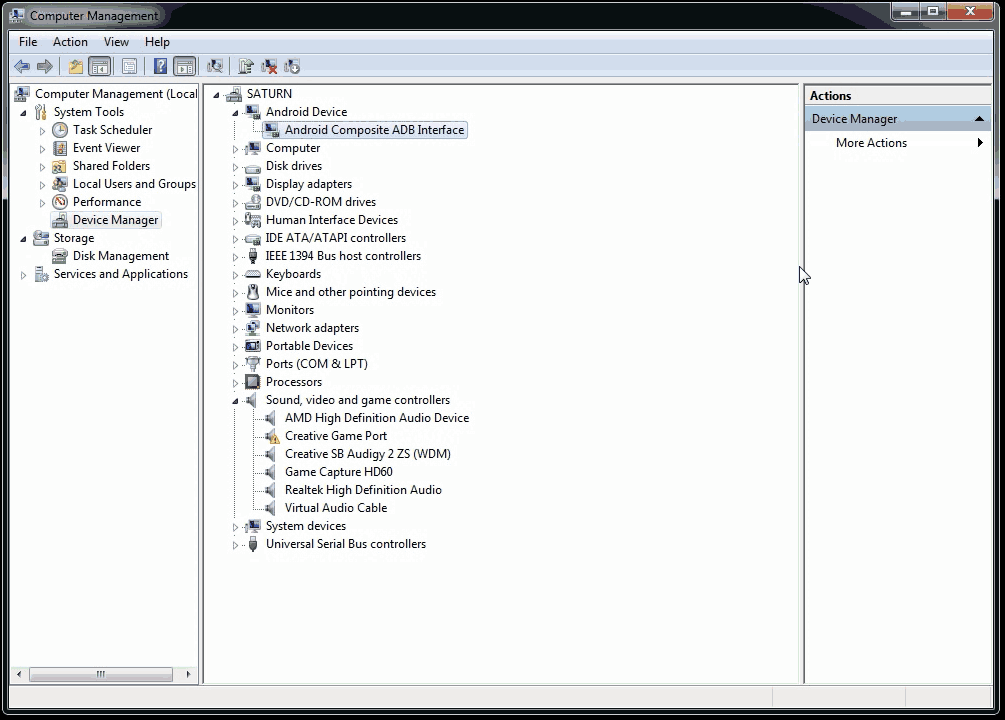Open the View menu
1005x720 pixels.
(116, 42)
